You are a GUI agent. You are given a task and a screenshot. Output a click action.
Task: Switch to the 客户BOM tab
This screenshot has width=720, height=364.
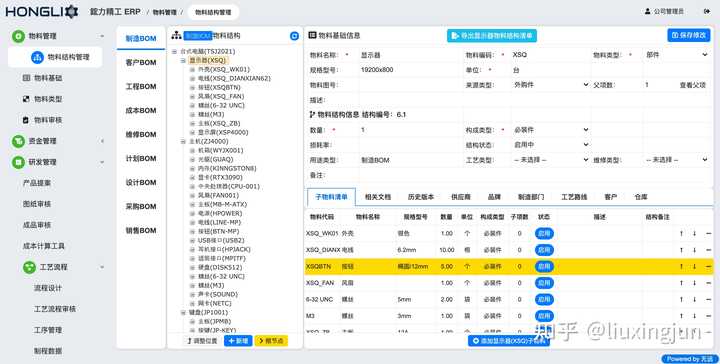tap(141, 62)
